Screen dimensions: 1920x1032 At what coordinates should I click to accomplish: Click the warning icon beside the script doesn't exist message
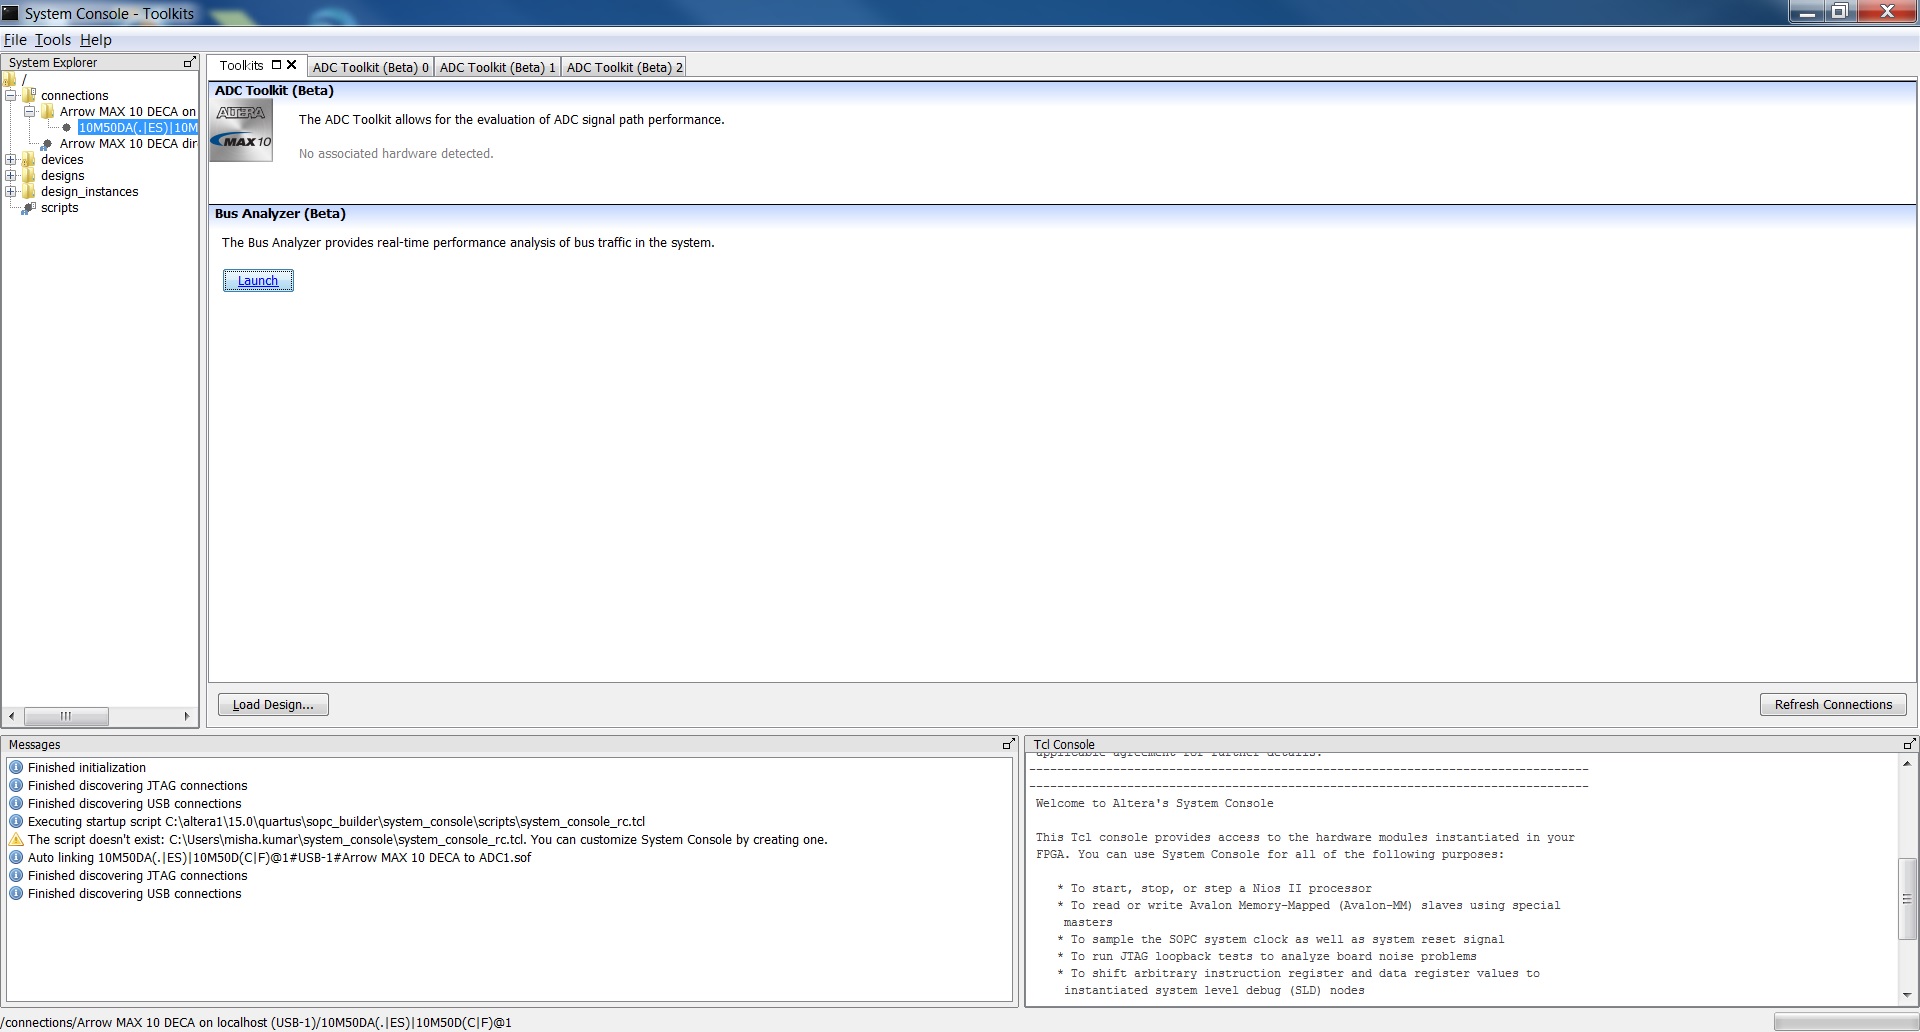(x=16, y=839)
